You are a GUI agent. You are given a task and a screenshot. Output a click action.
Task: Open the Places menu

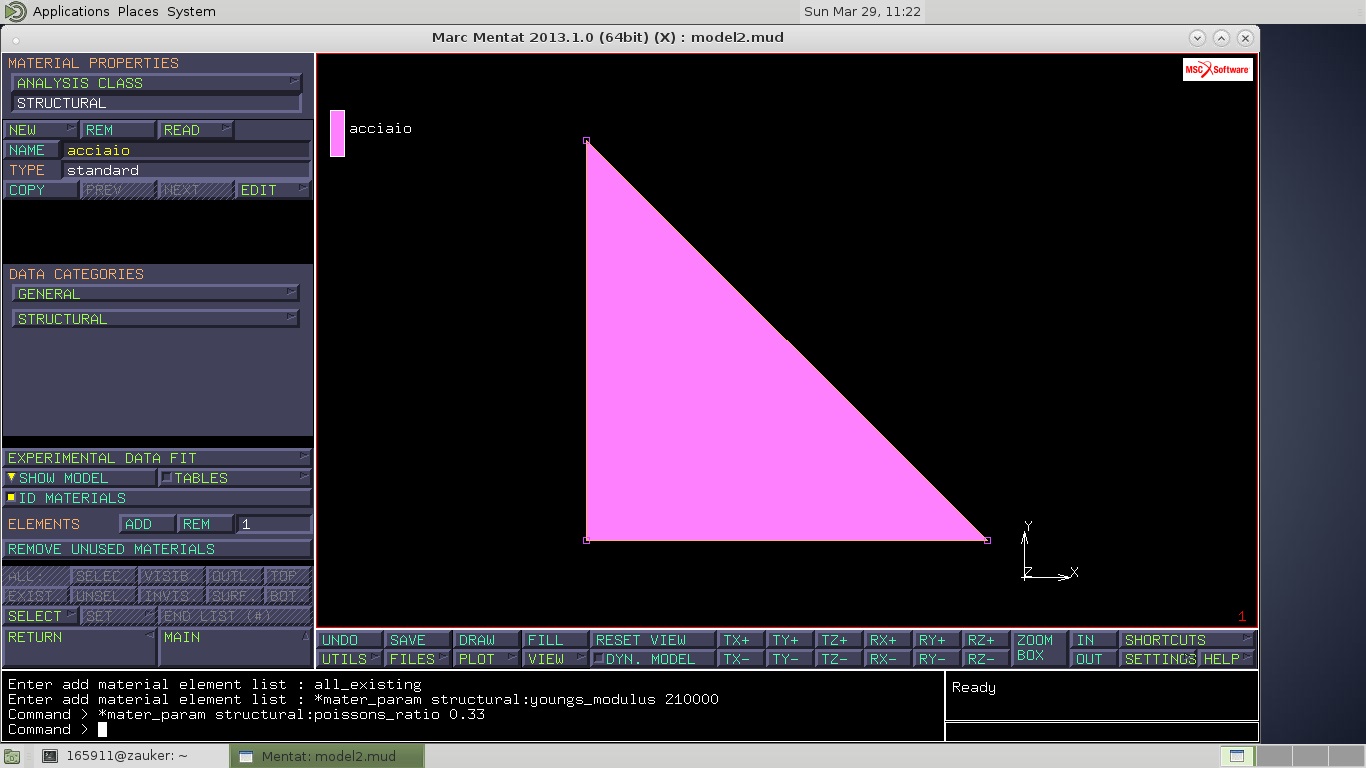(138, 11)
